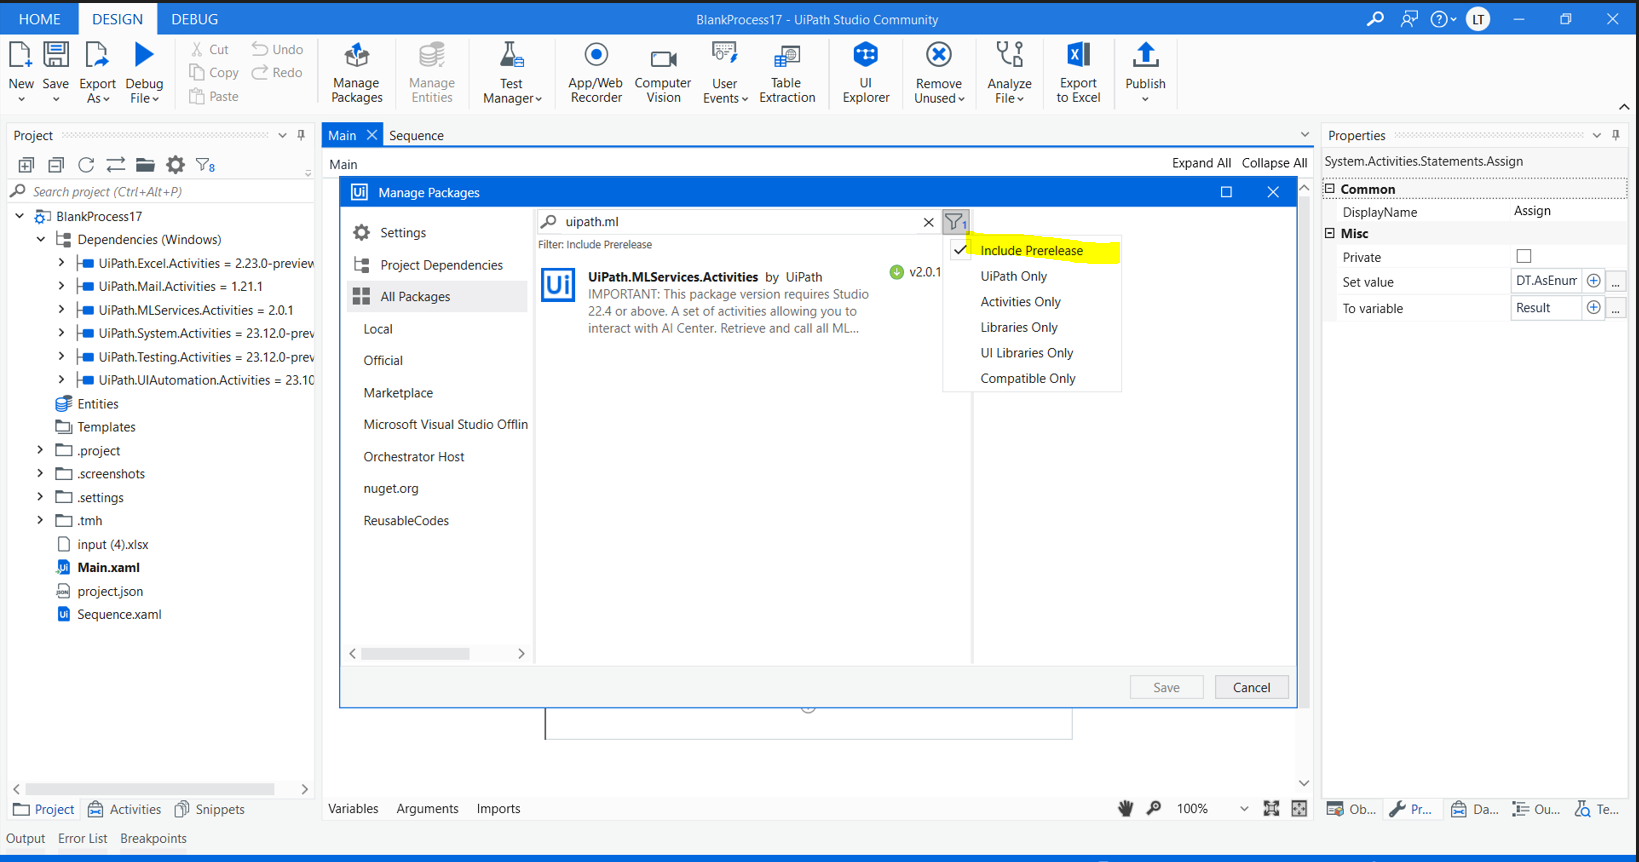Image resolution: width=1639 pixels, height=862 pixels.
Task: Open User Events in ribbon
Action: point(725,72)
